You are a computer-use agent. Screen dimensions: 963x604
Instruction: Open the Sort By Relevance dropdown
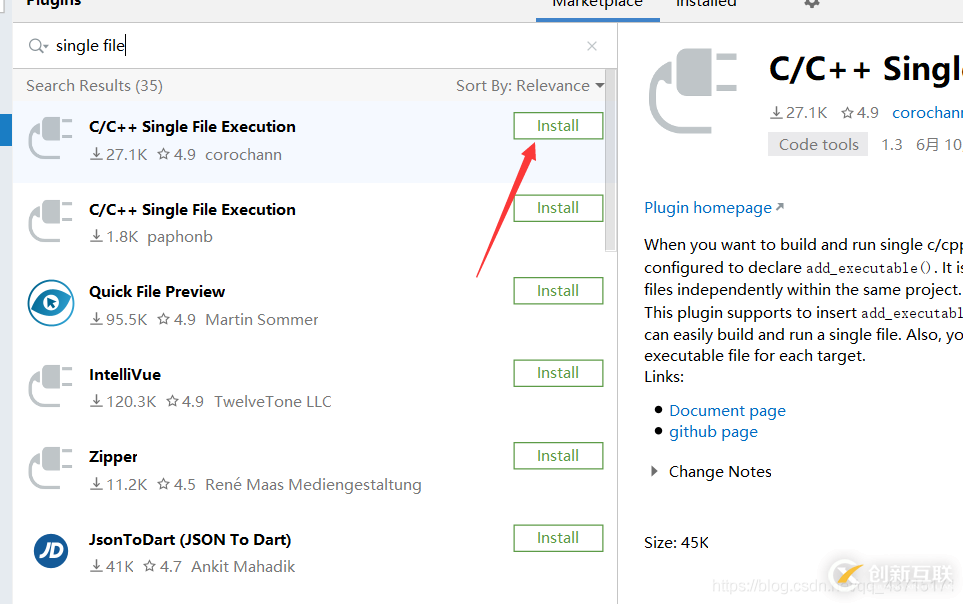coord(530,85)
